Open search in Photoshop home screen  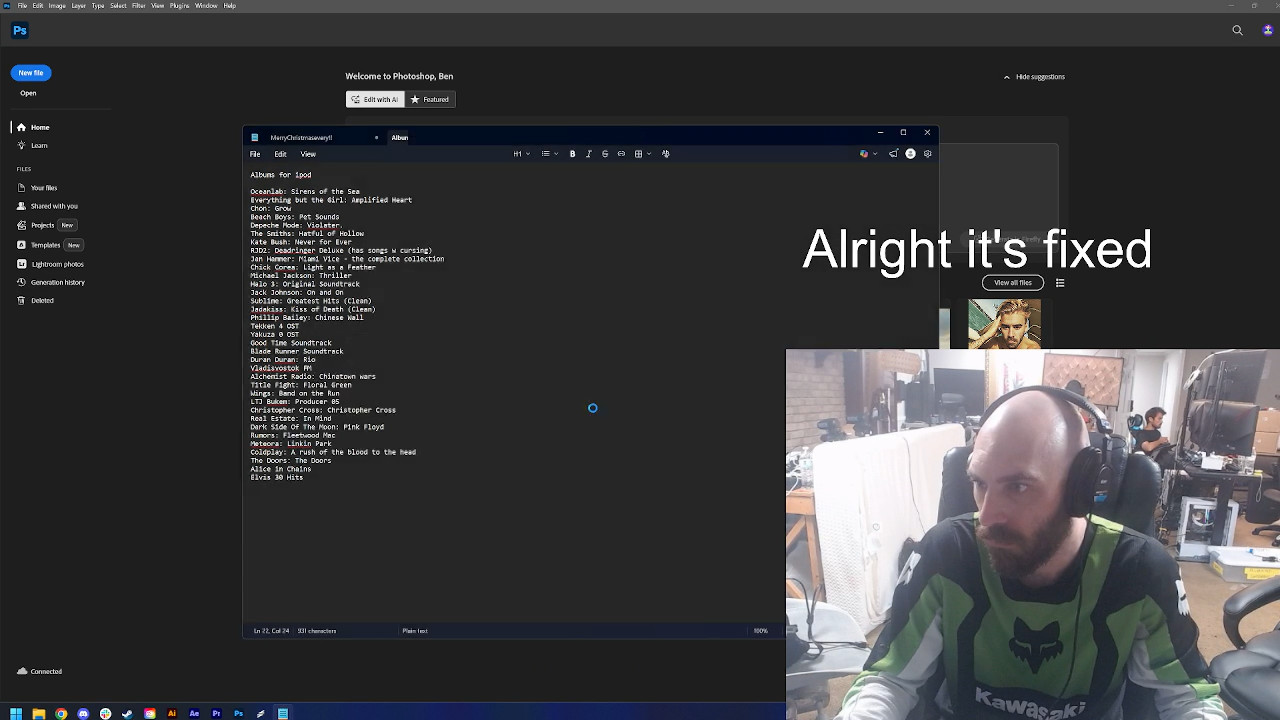click(x=1238, y=31)
